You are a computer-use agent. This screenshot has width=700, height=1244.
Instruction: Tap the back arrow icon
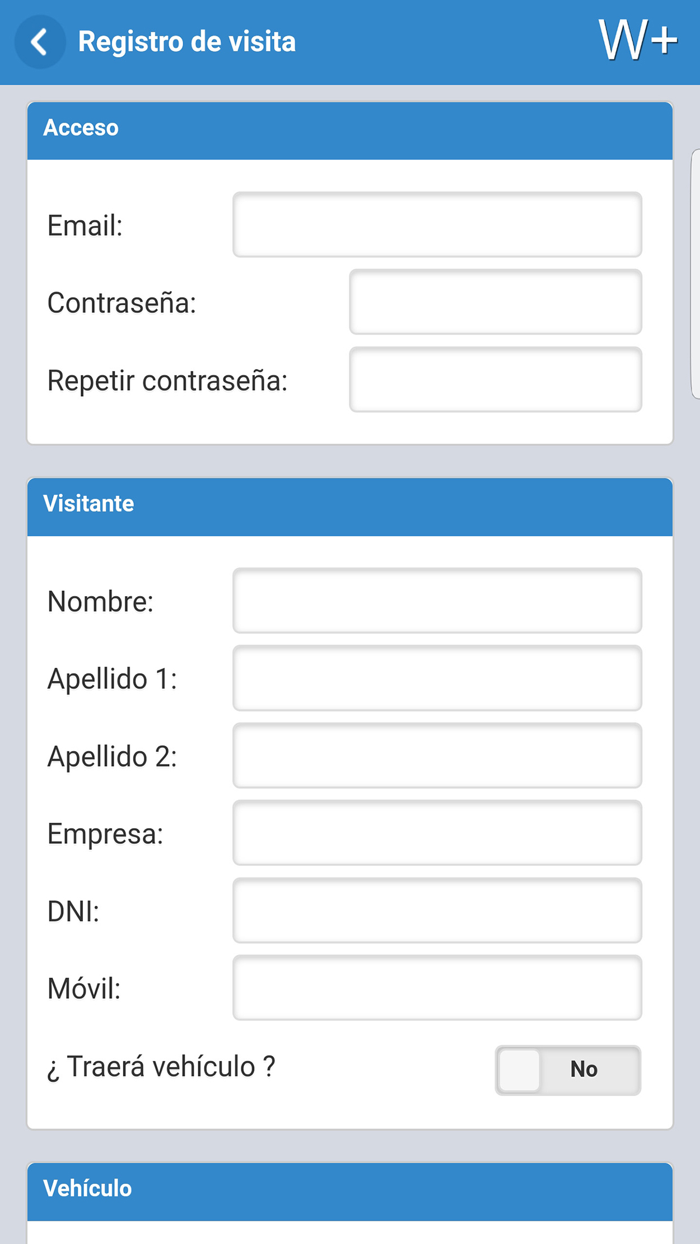tap(38, 42)
